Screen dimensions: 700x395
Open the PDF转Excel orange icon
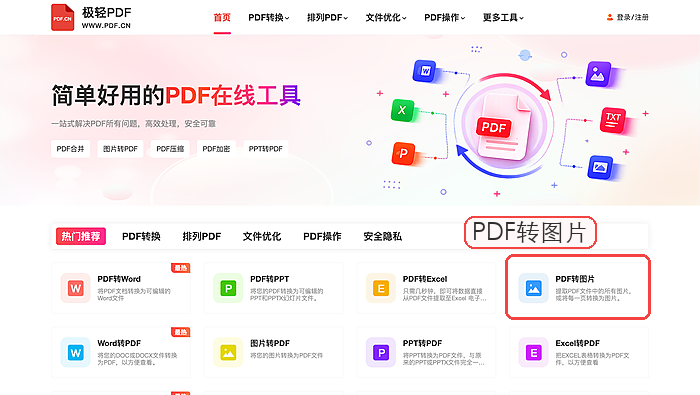[x=381, y=288]
